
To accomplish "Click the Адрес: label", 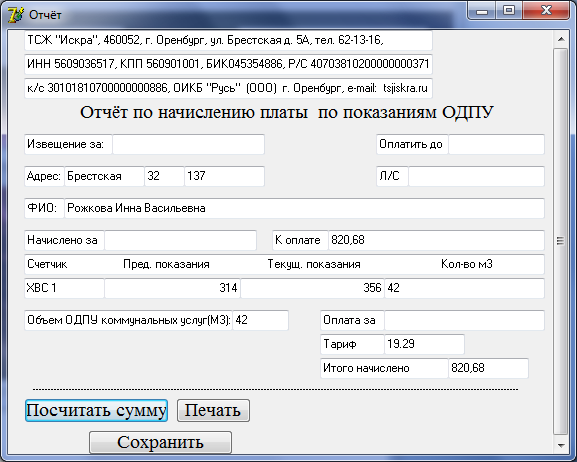I will click(x=44, y=176).
